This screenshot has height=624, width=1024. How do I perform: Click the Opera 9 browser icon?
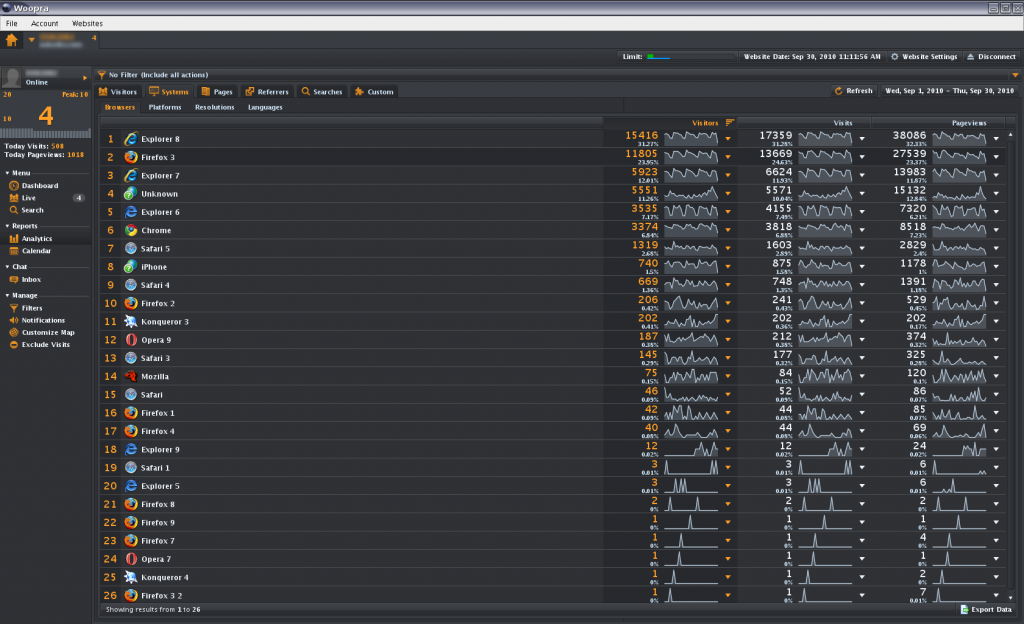click(131, 340)
